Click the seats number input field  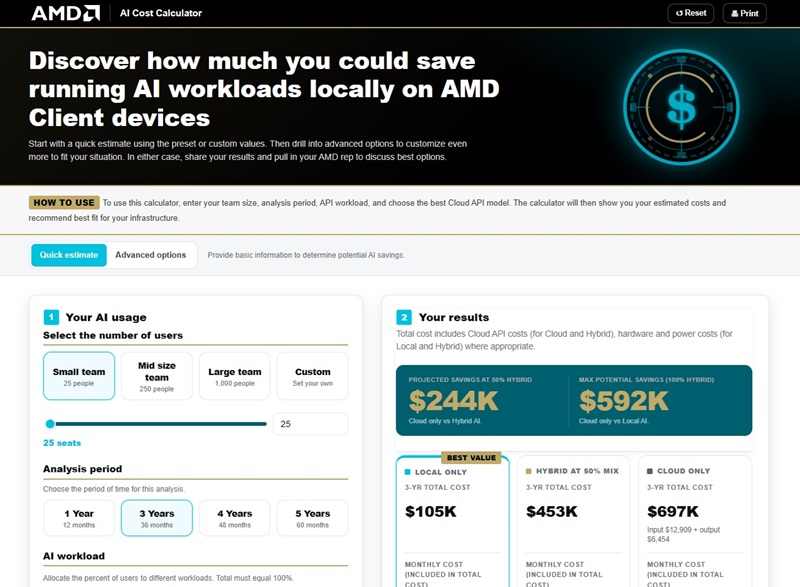[311, 424]
